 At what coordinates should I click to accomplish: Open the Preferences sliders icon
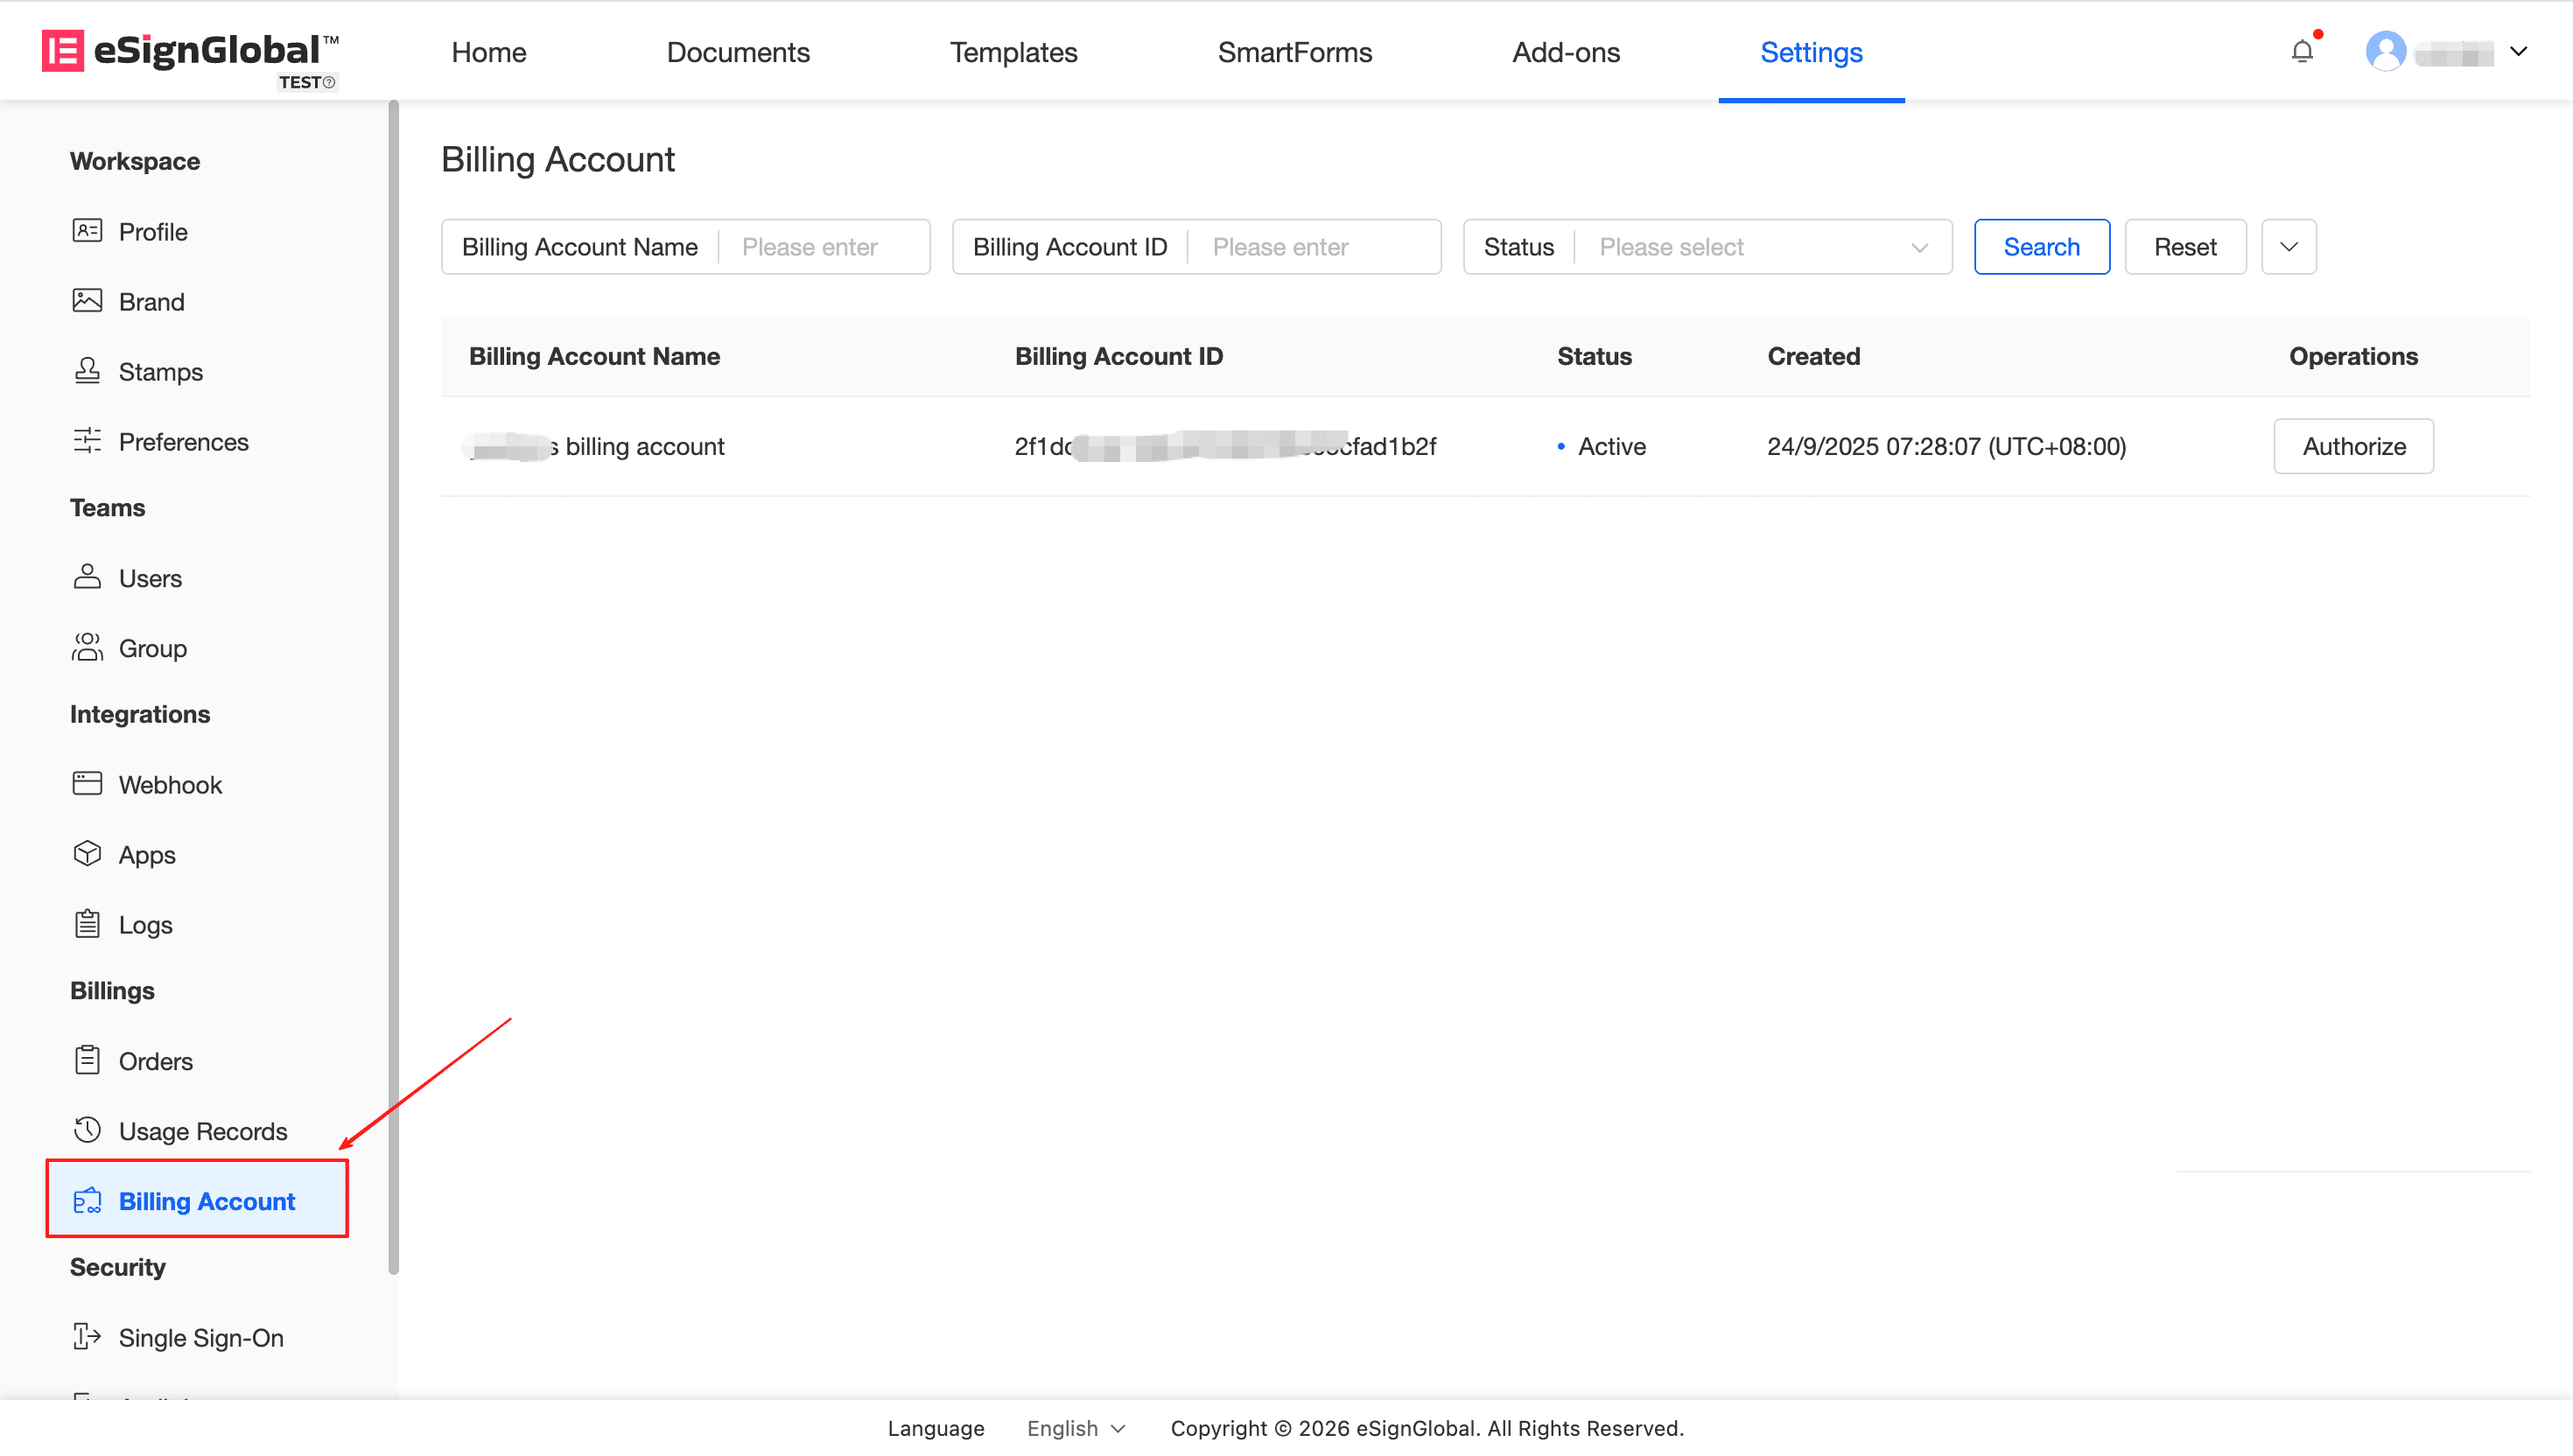(x=87, y=441)
